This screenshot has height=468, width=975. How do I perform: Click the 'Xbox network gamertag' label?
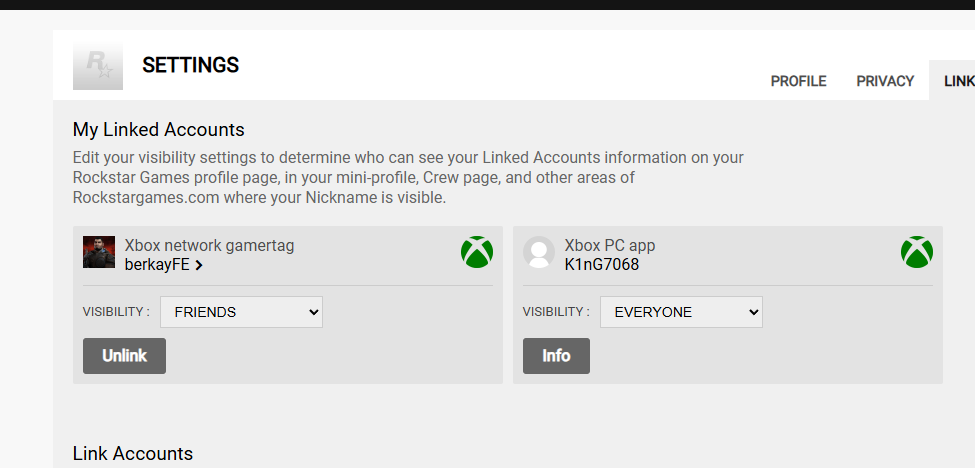click(210, 245)
